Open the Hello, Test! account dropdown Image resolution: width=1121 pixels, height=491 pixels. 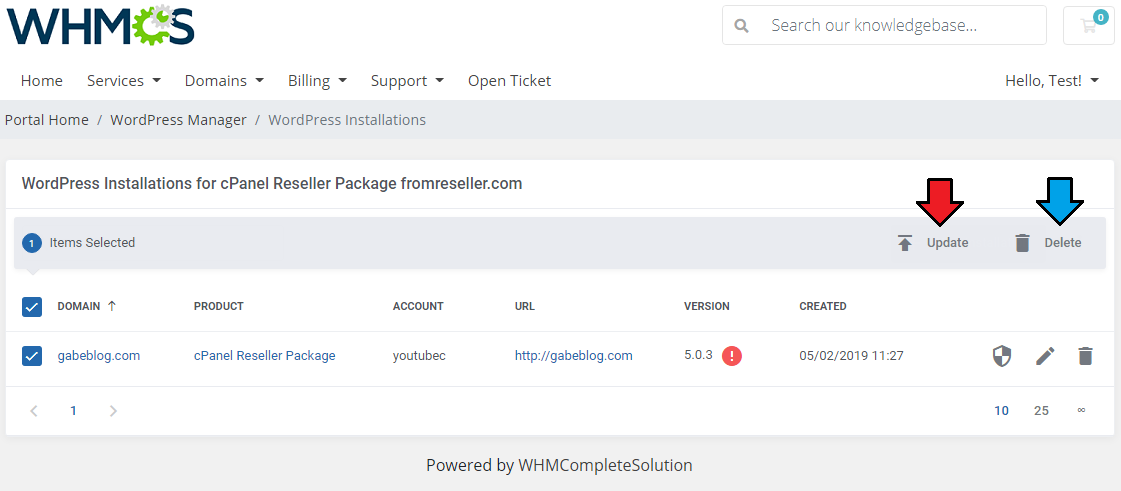coord(1052,81)
